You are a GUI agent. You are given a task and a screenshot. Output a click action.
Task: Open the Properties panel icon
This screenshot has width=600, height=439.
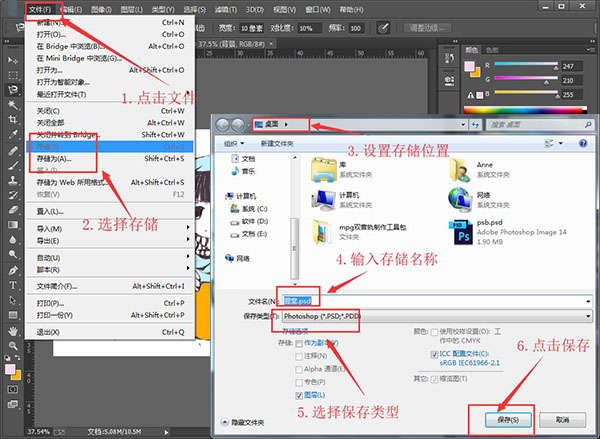coord(450,80)
